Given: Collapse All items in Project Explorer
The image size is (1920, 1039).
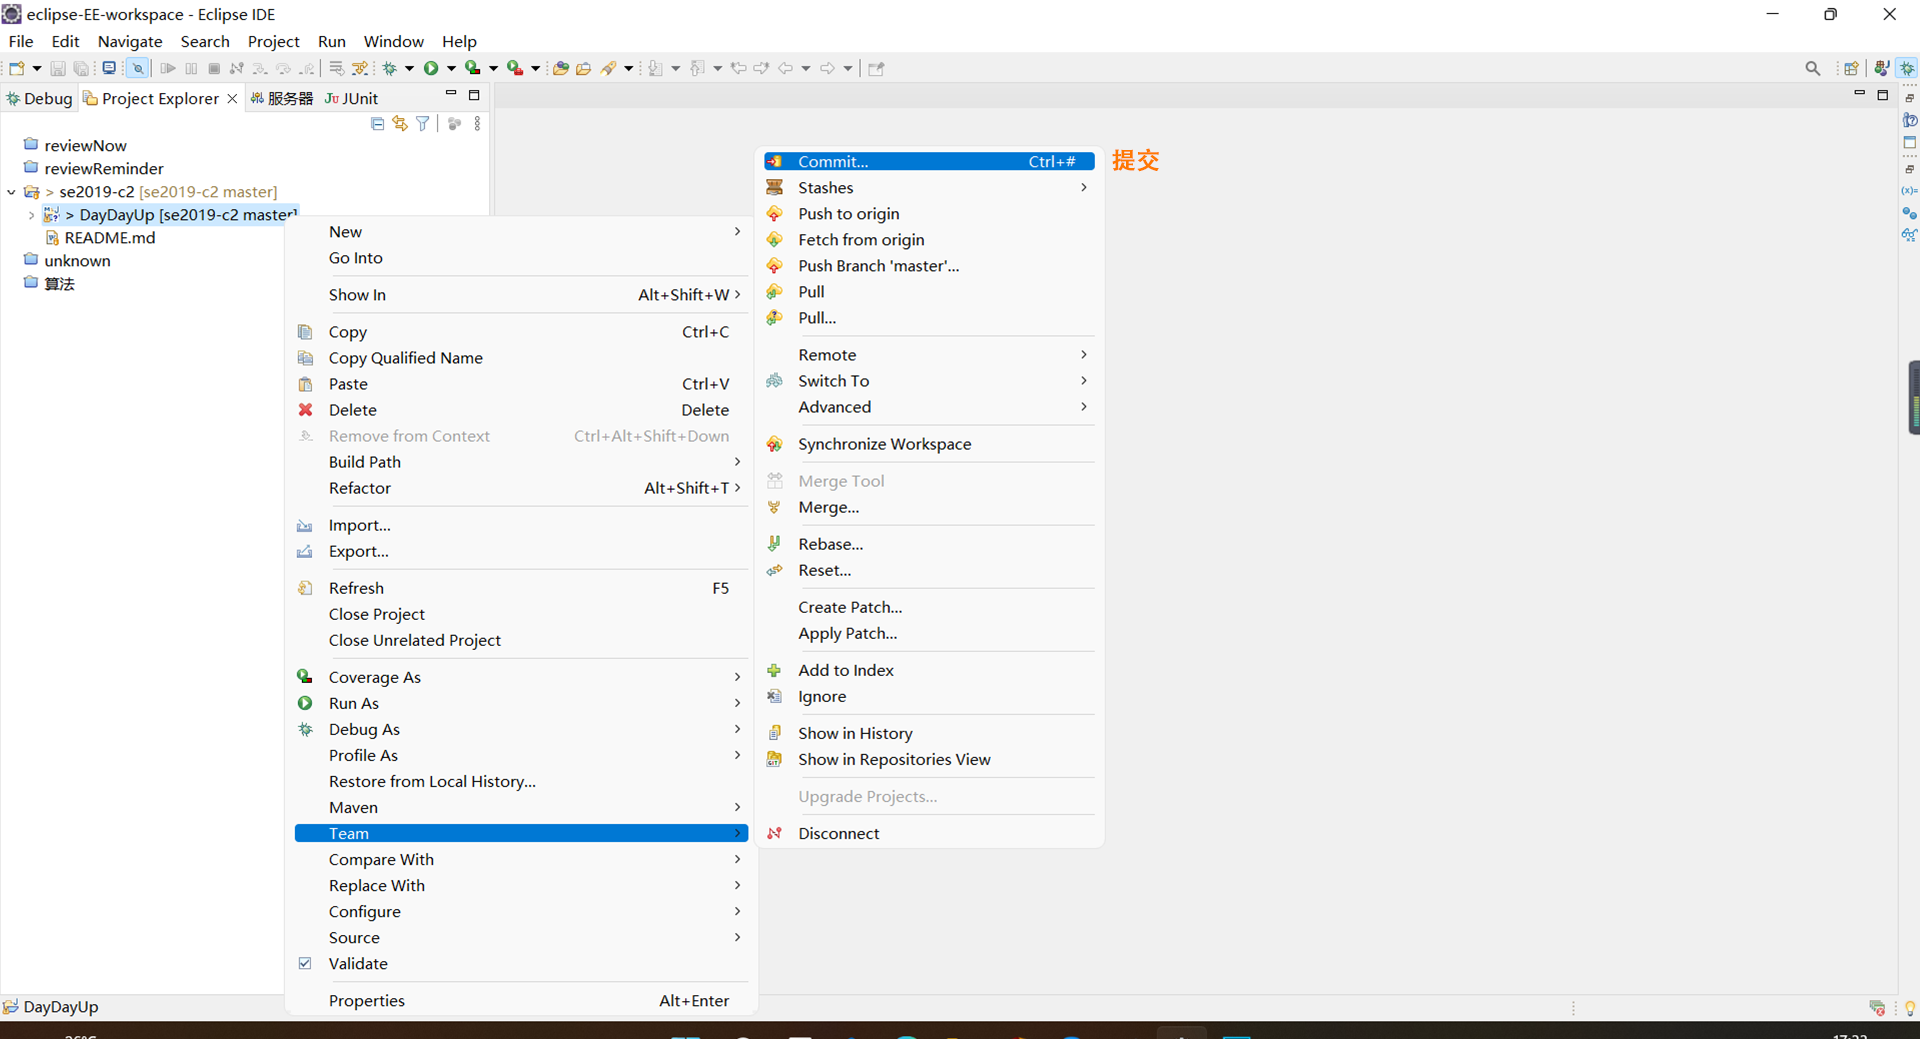Looking at the screenshot, I should pyautogui.click(x=377, y=123).
